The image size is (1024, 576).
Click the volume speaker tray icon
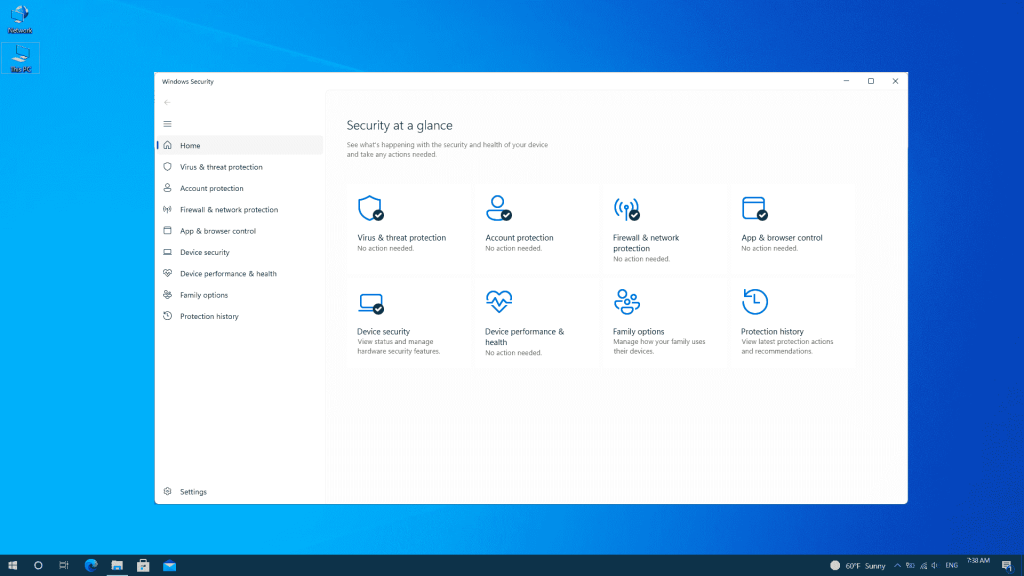coord(935,566)
